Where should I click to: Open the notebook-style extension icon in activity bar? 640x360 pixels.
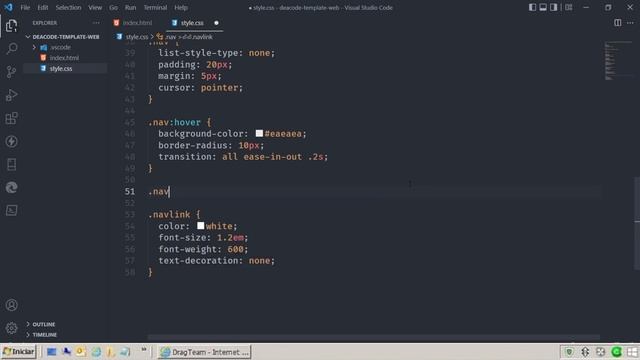coord(11,164)
